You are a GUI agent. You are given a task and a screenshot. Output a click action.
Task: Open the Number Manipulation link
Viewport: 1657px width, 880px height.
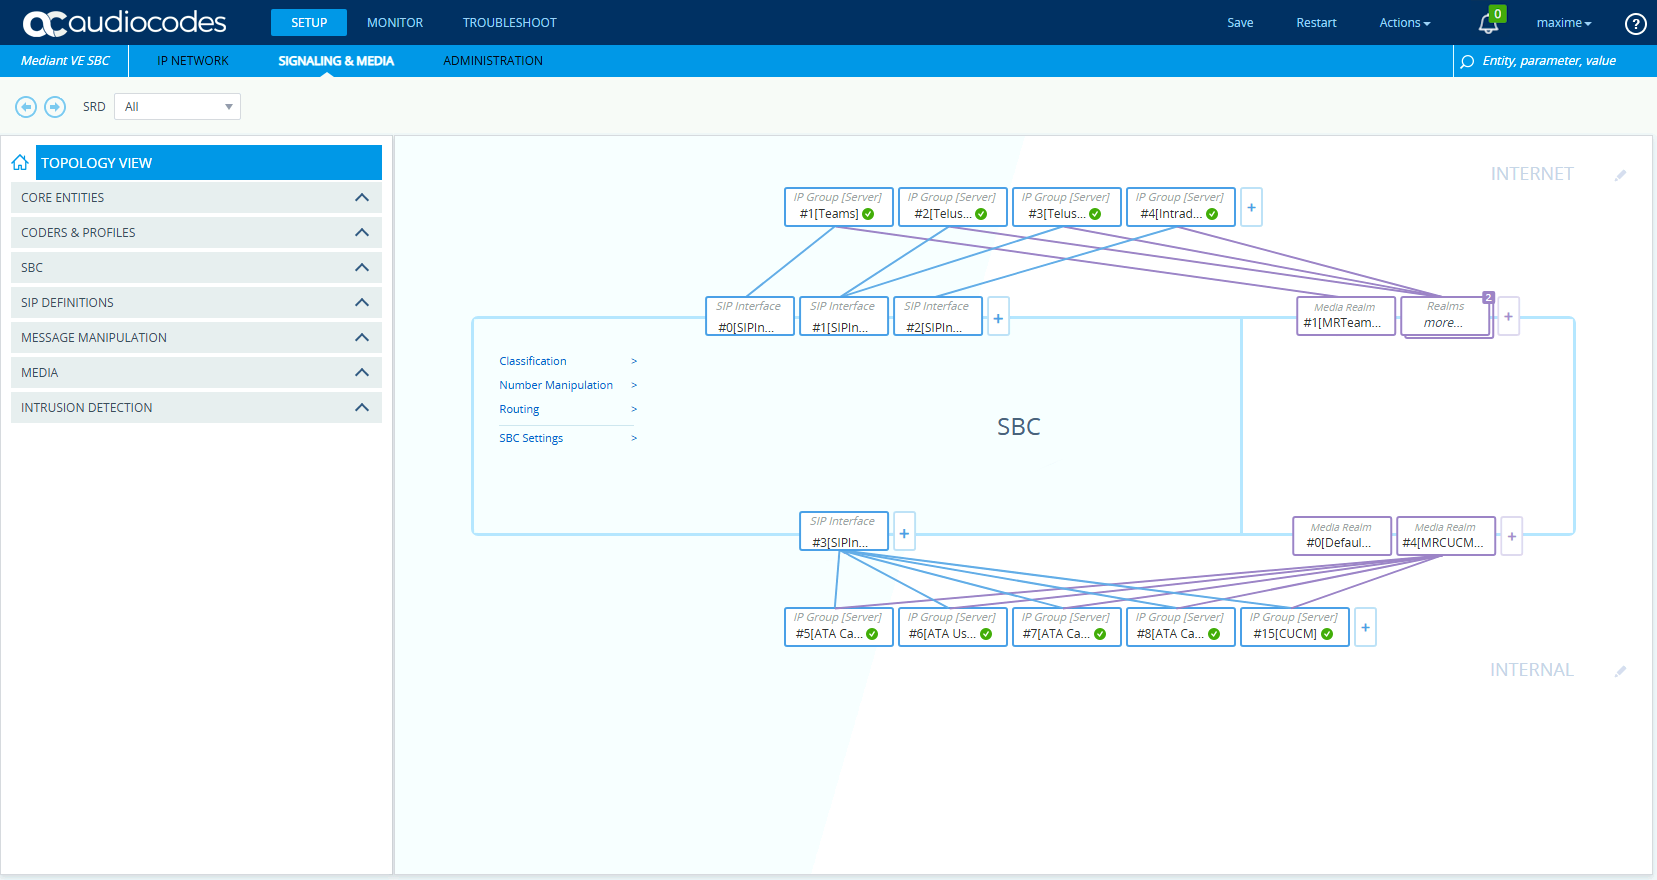pos(556,385)
